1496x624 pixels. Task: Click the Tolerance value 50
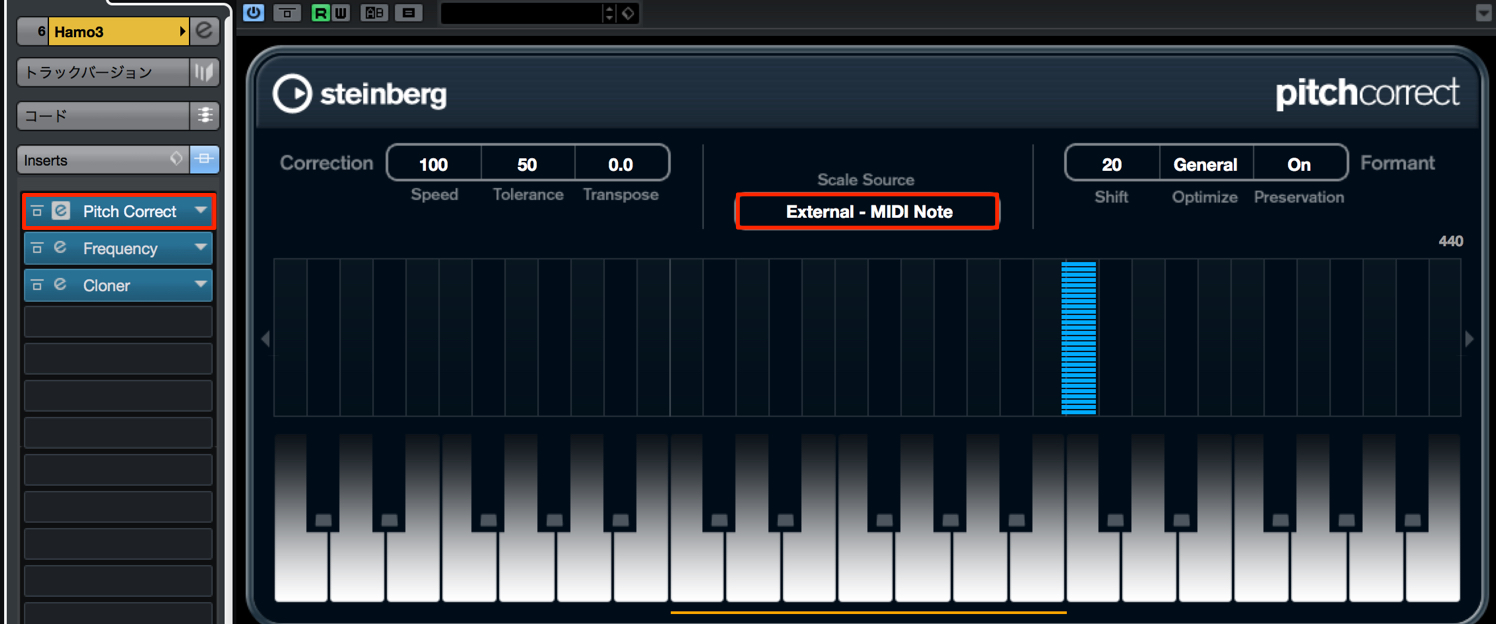(527, 164)
